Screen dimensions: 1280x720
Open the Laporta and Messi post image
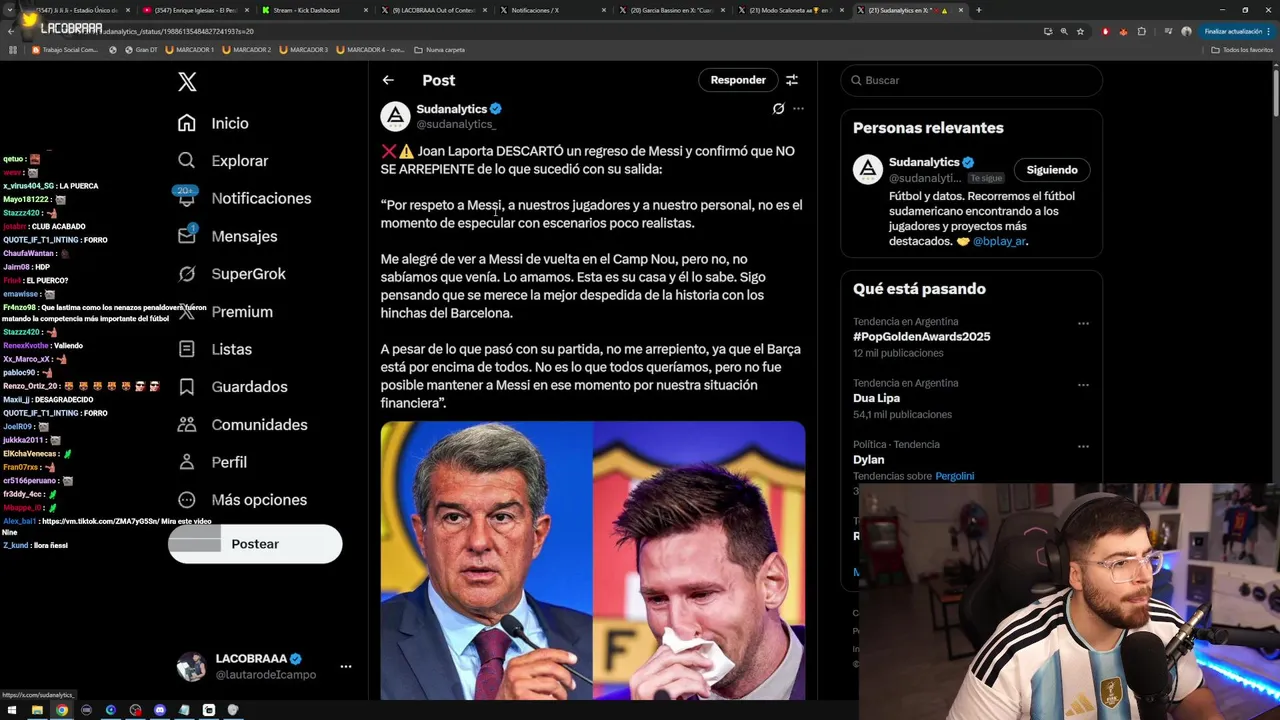(592, 560)
